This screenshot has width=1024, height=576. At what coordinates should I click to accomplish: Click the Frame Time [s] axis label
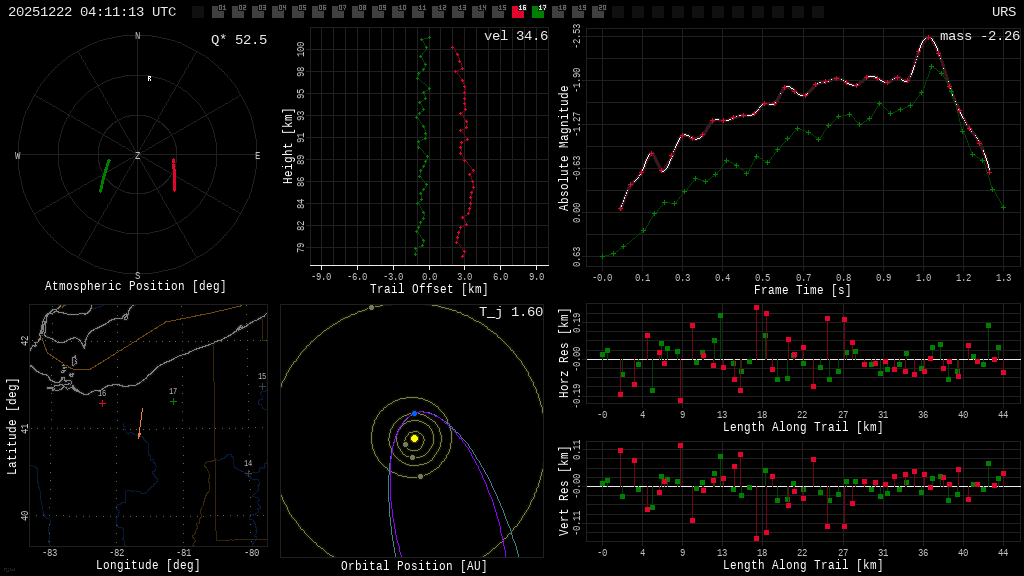(x=803, y=290)
